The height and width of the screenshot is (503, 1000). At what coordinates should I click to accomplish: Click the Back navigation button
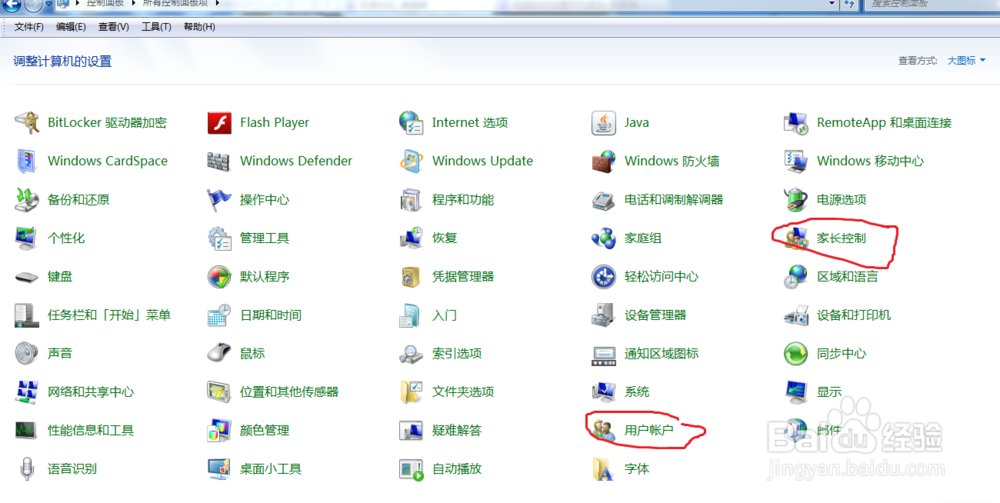click(11, 5)
